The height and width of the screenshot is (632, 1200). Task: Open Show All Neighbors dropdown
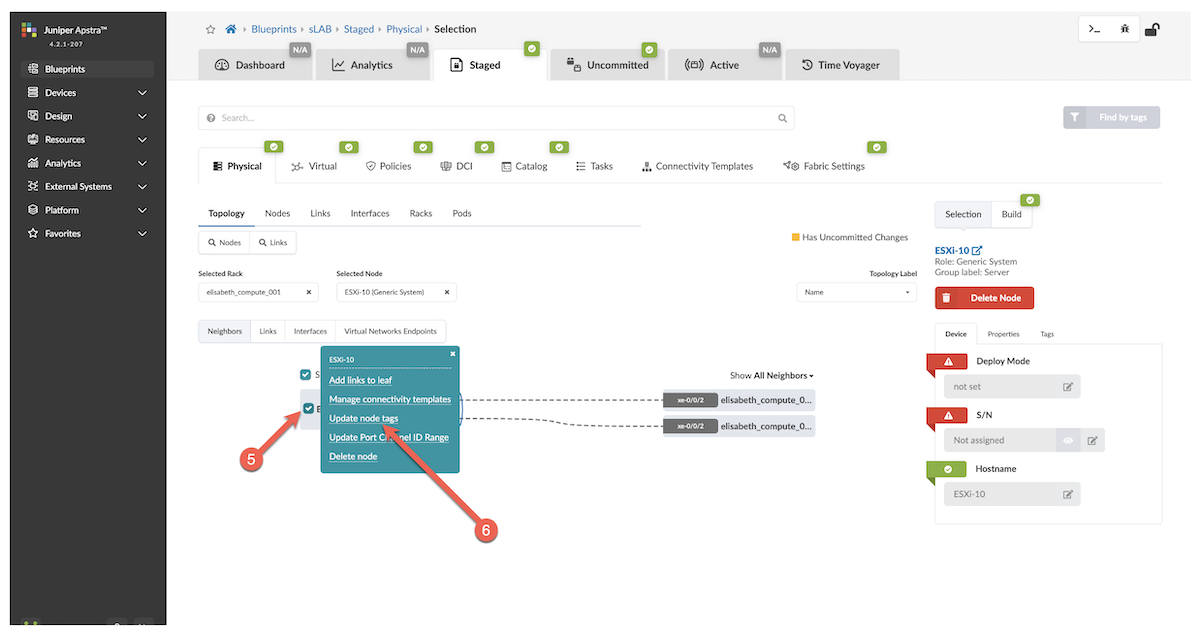pyautogui.click(x=771, y=376)
